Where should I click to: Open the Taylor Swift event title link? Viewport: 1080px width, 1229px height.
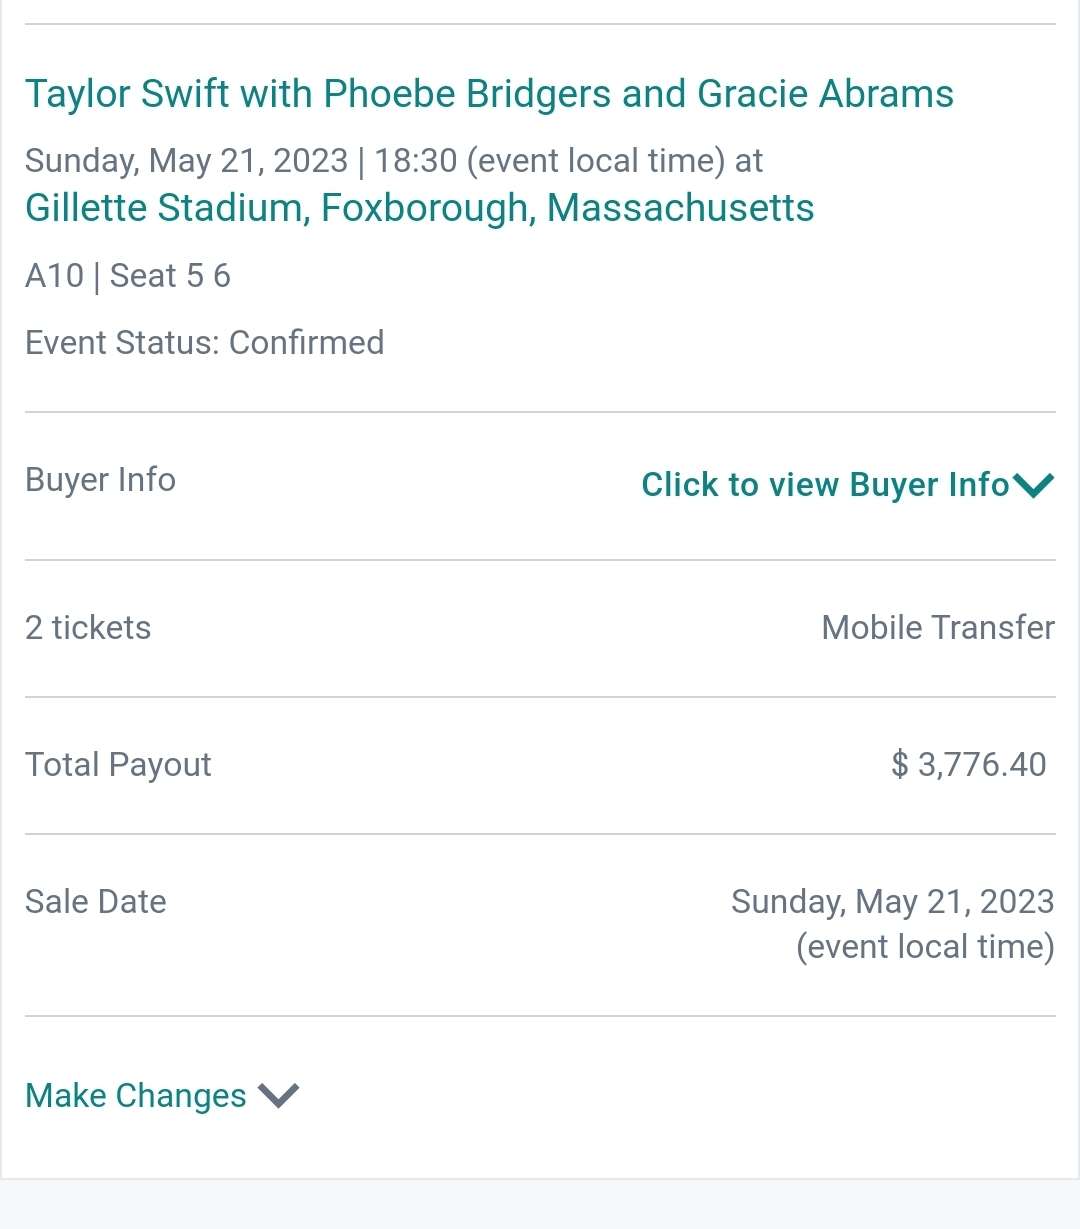click(x=489, y=94)
